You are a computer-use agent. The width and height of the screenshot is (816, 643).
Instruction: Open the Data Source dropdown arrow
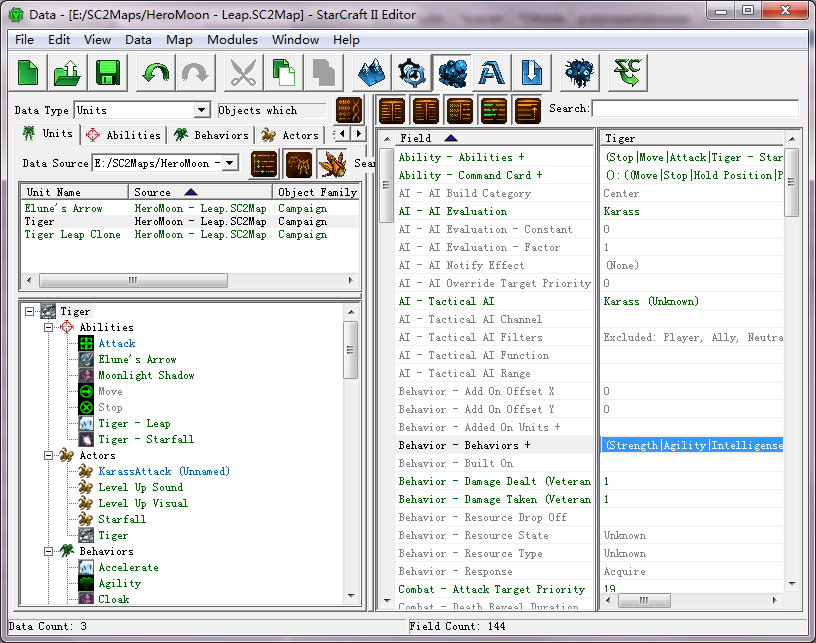[231, 163]
